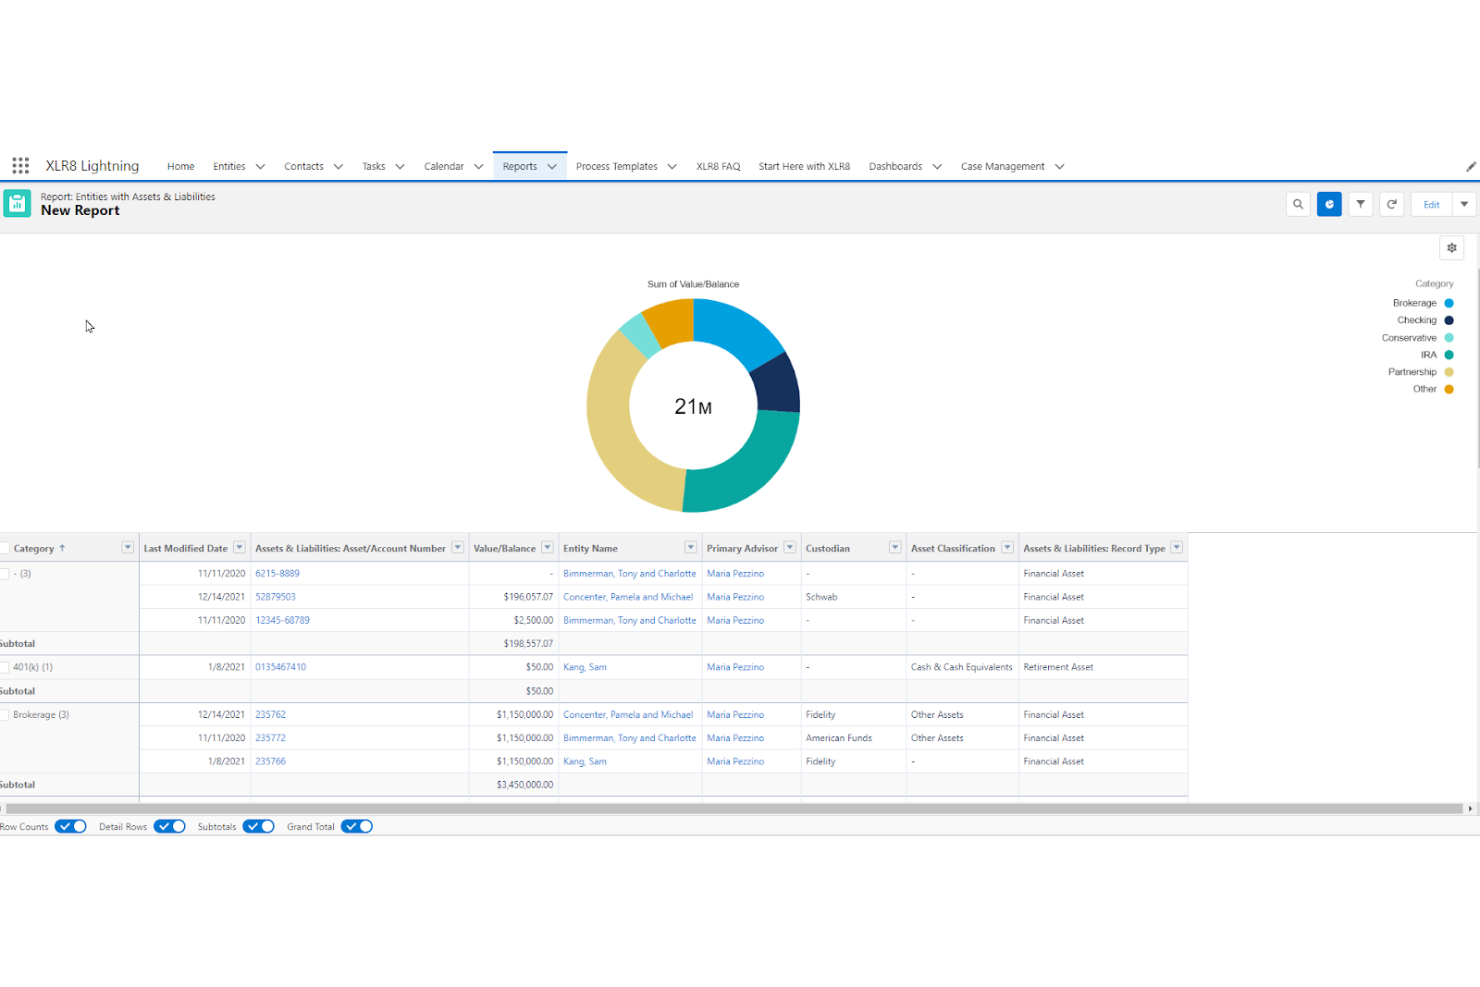Open Maria Pezzino link in 235762 row
Image resolution: width=1480 pixels, height=987 pixels.
coord(735,715)
